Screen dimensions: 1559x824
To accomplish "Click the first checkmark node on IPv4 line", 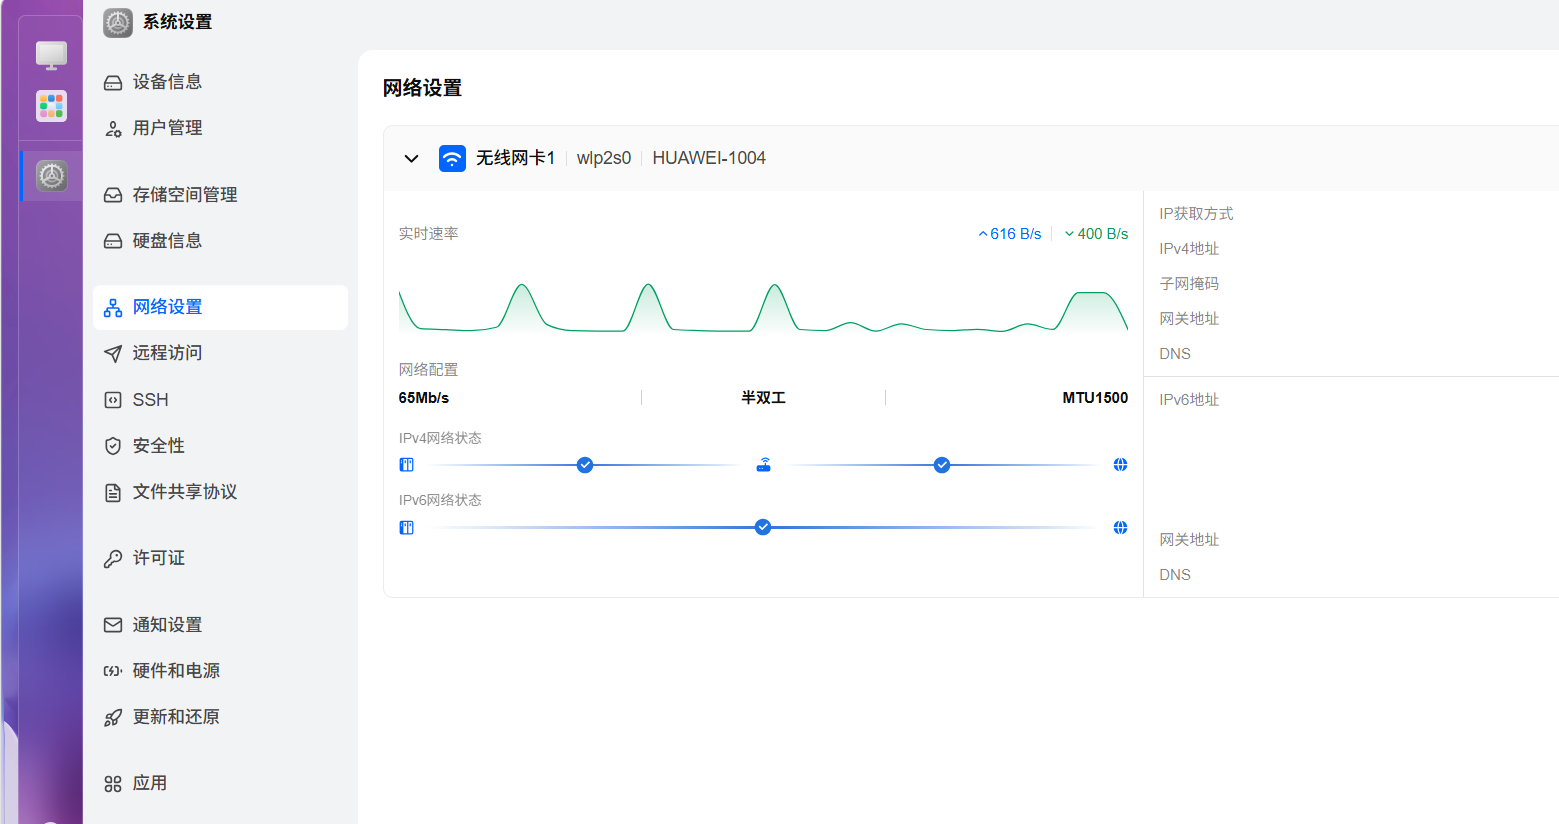I will click(x=585, y=465).
